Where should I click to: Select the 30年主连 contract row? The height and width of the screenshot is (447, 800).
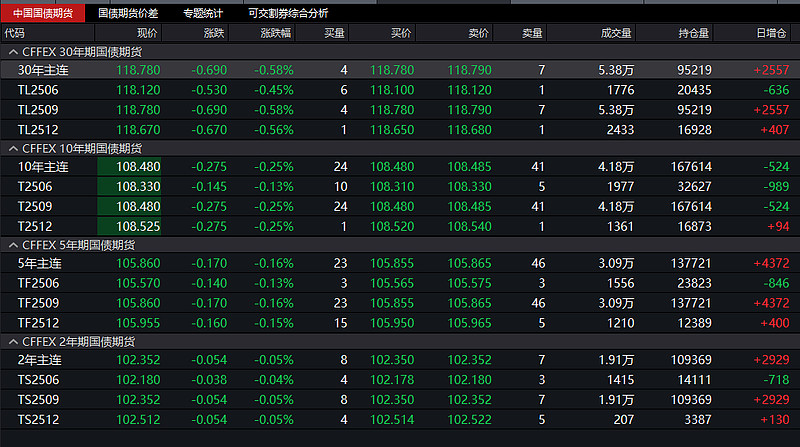pyautogui.click(x=400, y=70)
